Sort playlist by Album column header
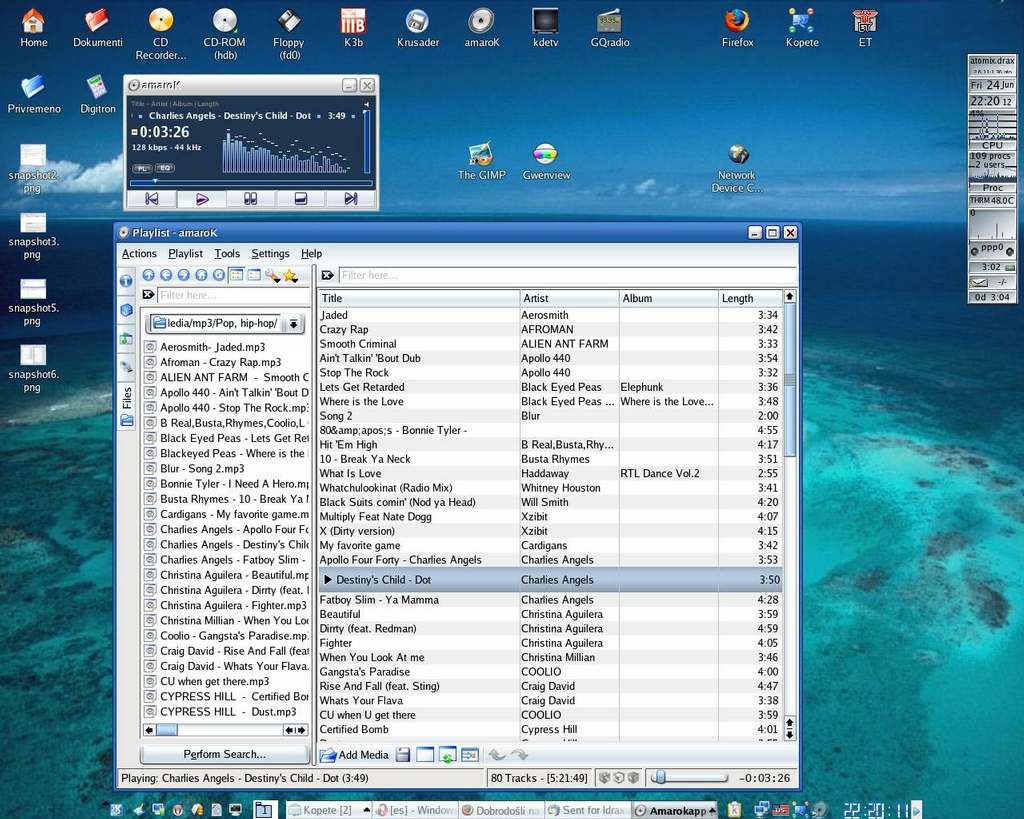 (x=669, y=298)
